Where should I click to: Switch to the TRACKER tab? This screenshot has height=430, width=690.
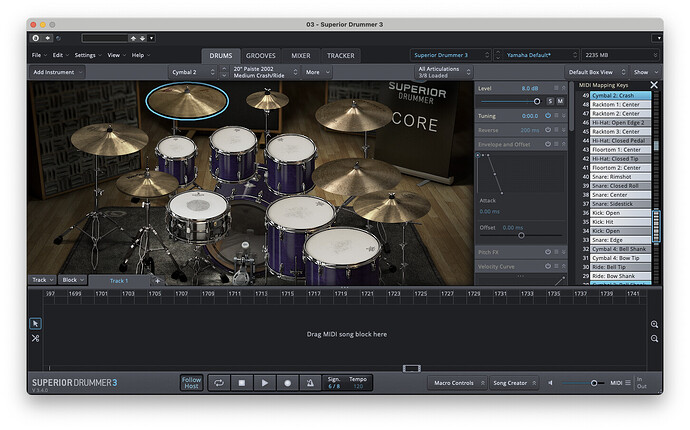point(341,56)
